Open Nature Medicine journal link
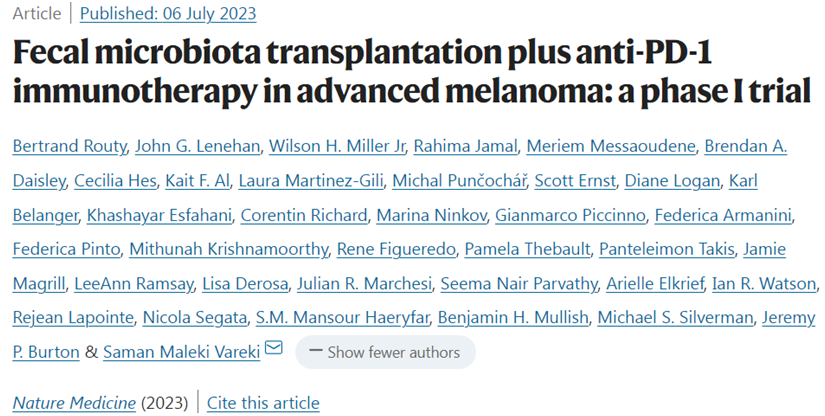 tap(74, 403)
